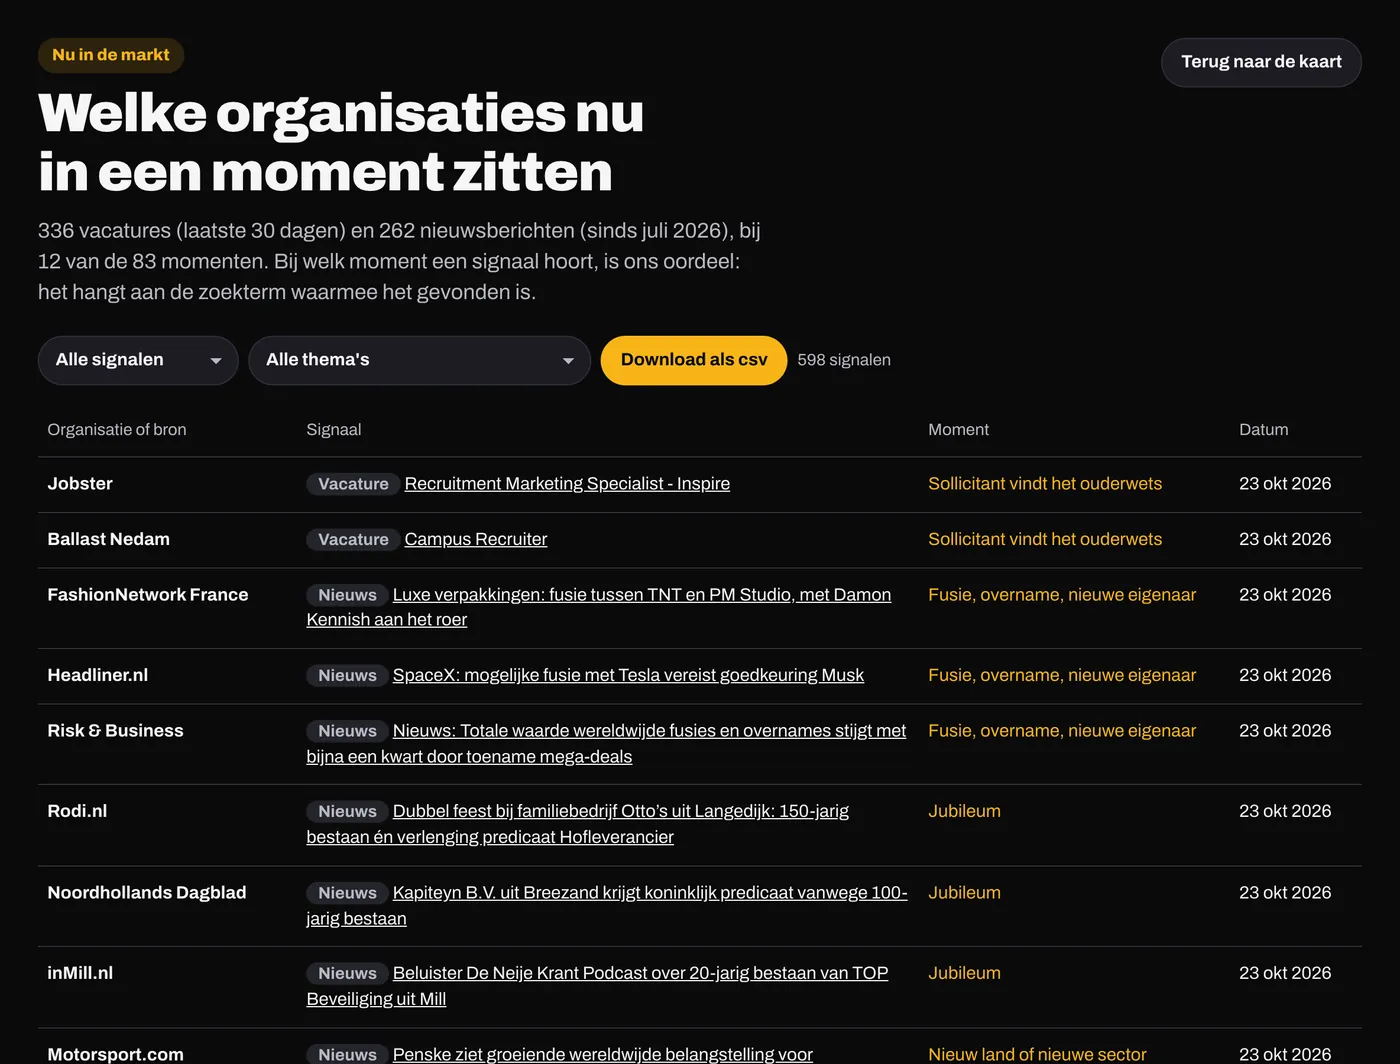Open the 'Campus Recruiter' vacancy link
The width and height of the screenshot is (1400, 1064).
pos(476,539)
